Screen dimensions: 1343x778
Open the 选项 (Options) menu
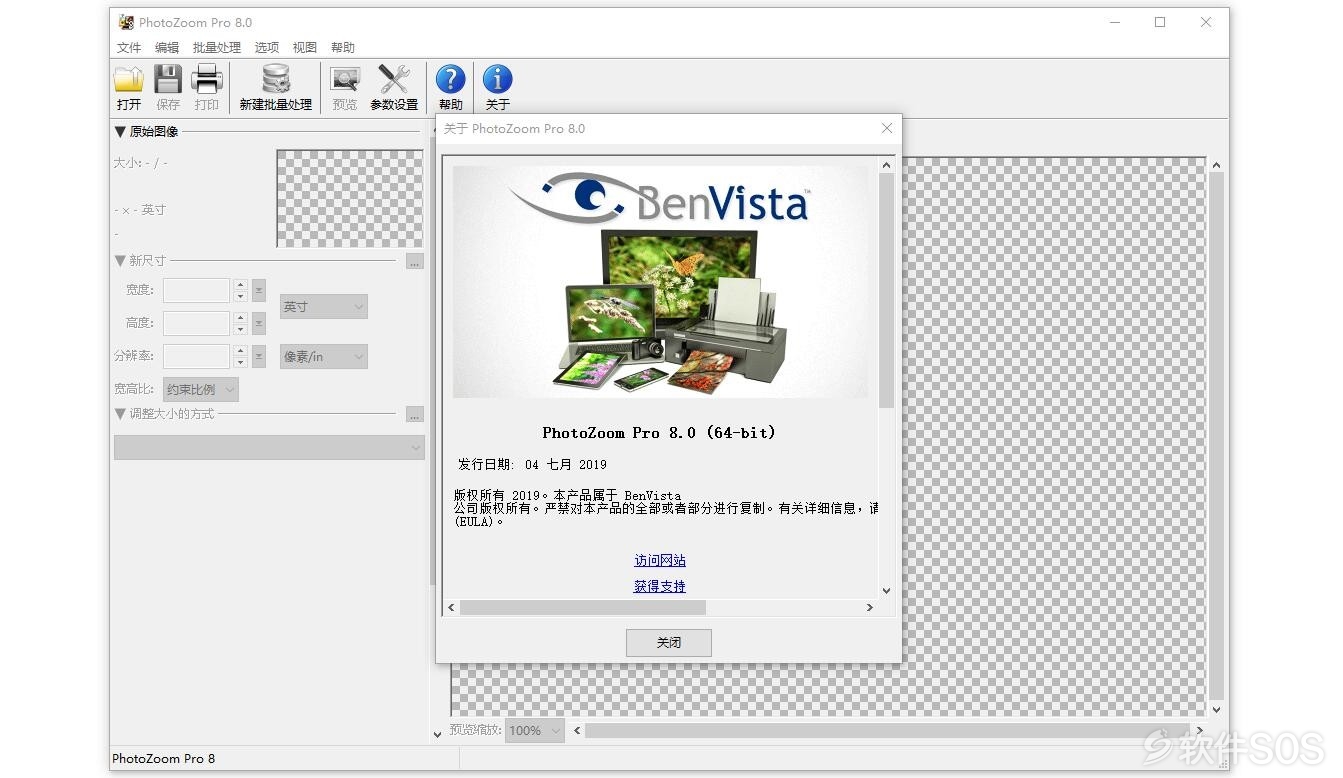(267, 47)
